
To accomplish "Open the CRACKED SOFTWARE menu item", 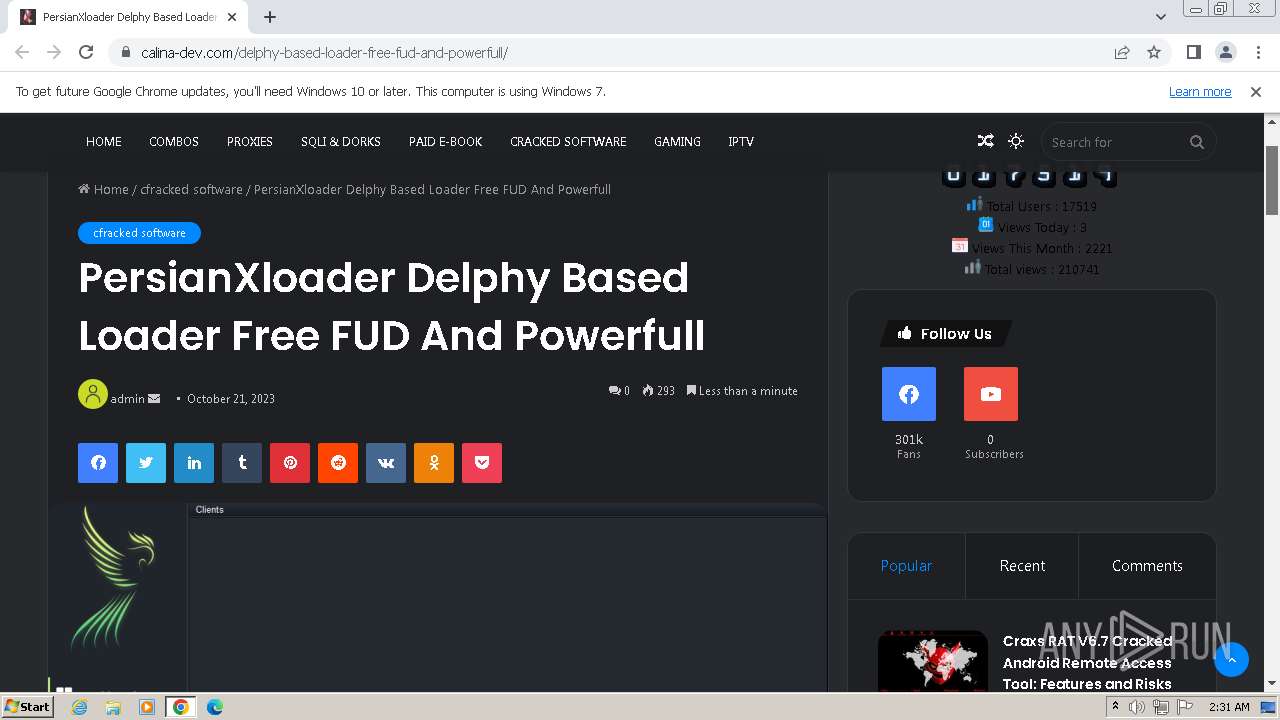I will (x=568, y=142).
